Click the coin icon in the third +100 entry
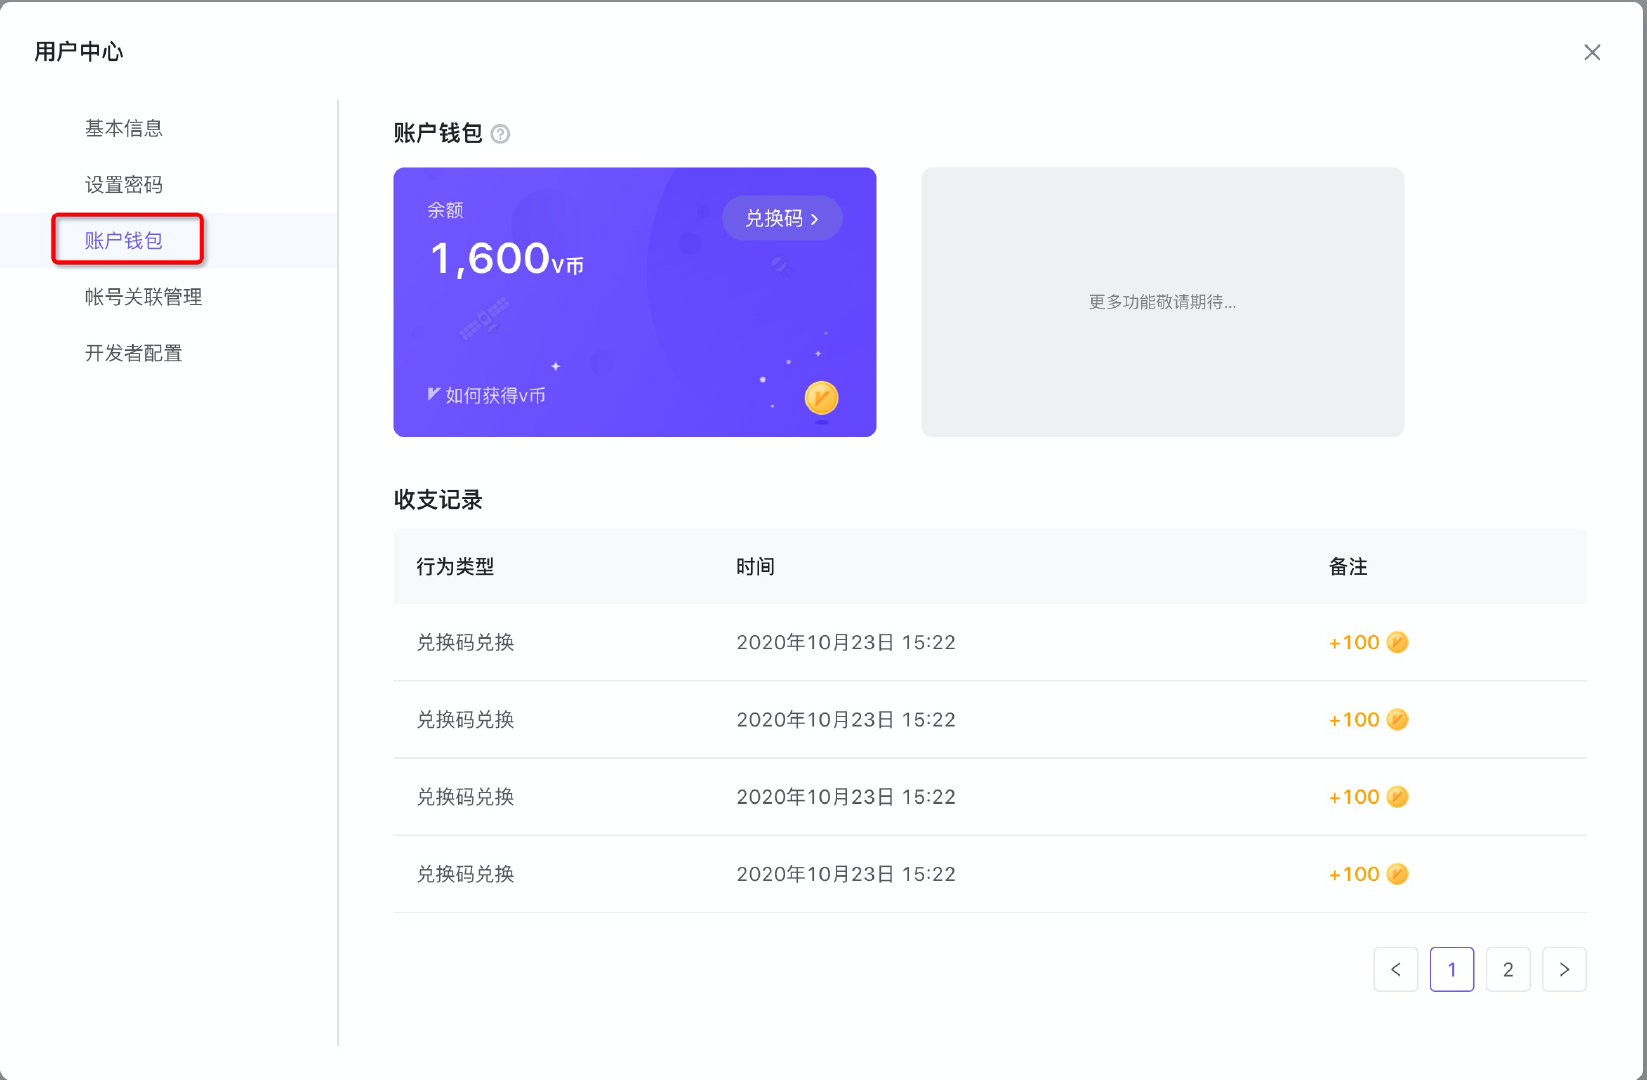Viewport: 1647px width, 1080px height. (1397, 796)
